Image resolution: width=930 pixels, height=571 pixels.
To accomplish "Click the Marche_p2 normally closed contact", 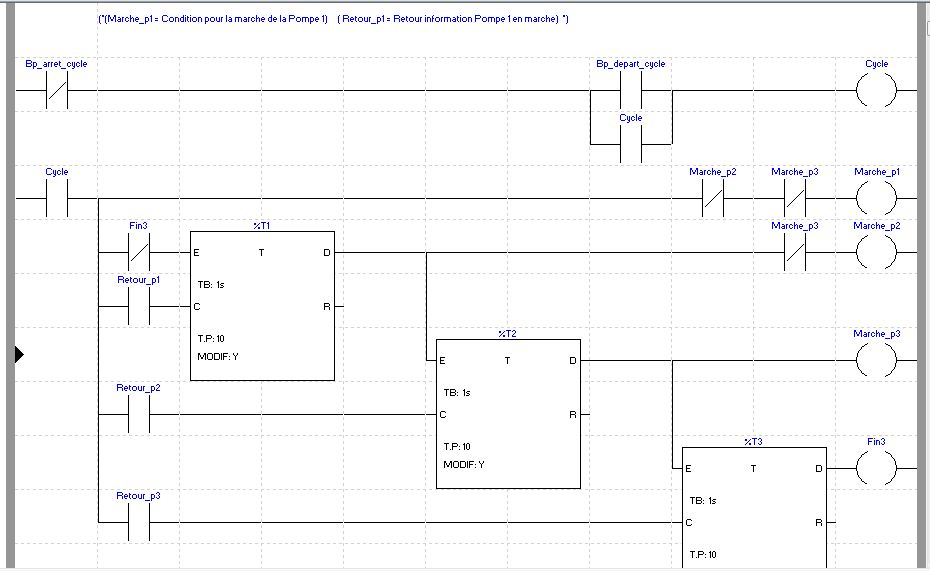I will point(712,199).
